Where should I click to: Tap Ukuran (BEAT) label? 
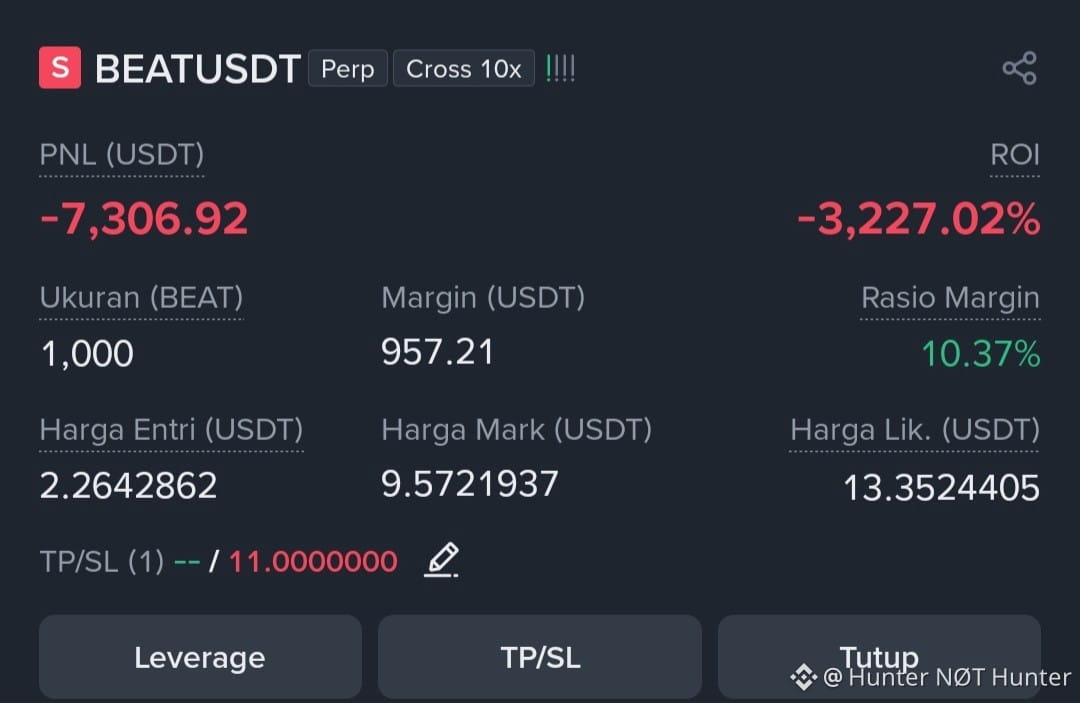click(x=141, y=298)
